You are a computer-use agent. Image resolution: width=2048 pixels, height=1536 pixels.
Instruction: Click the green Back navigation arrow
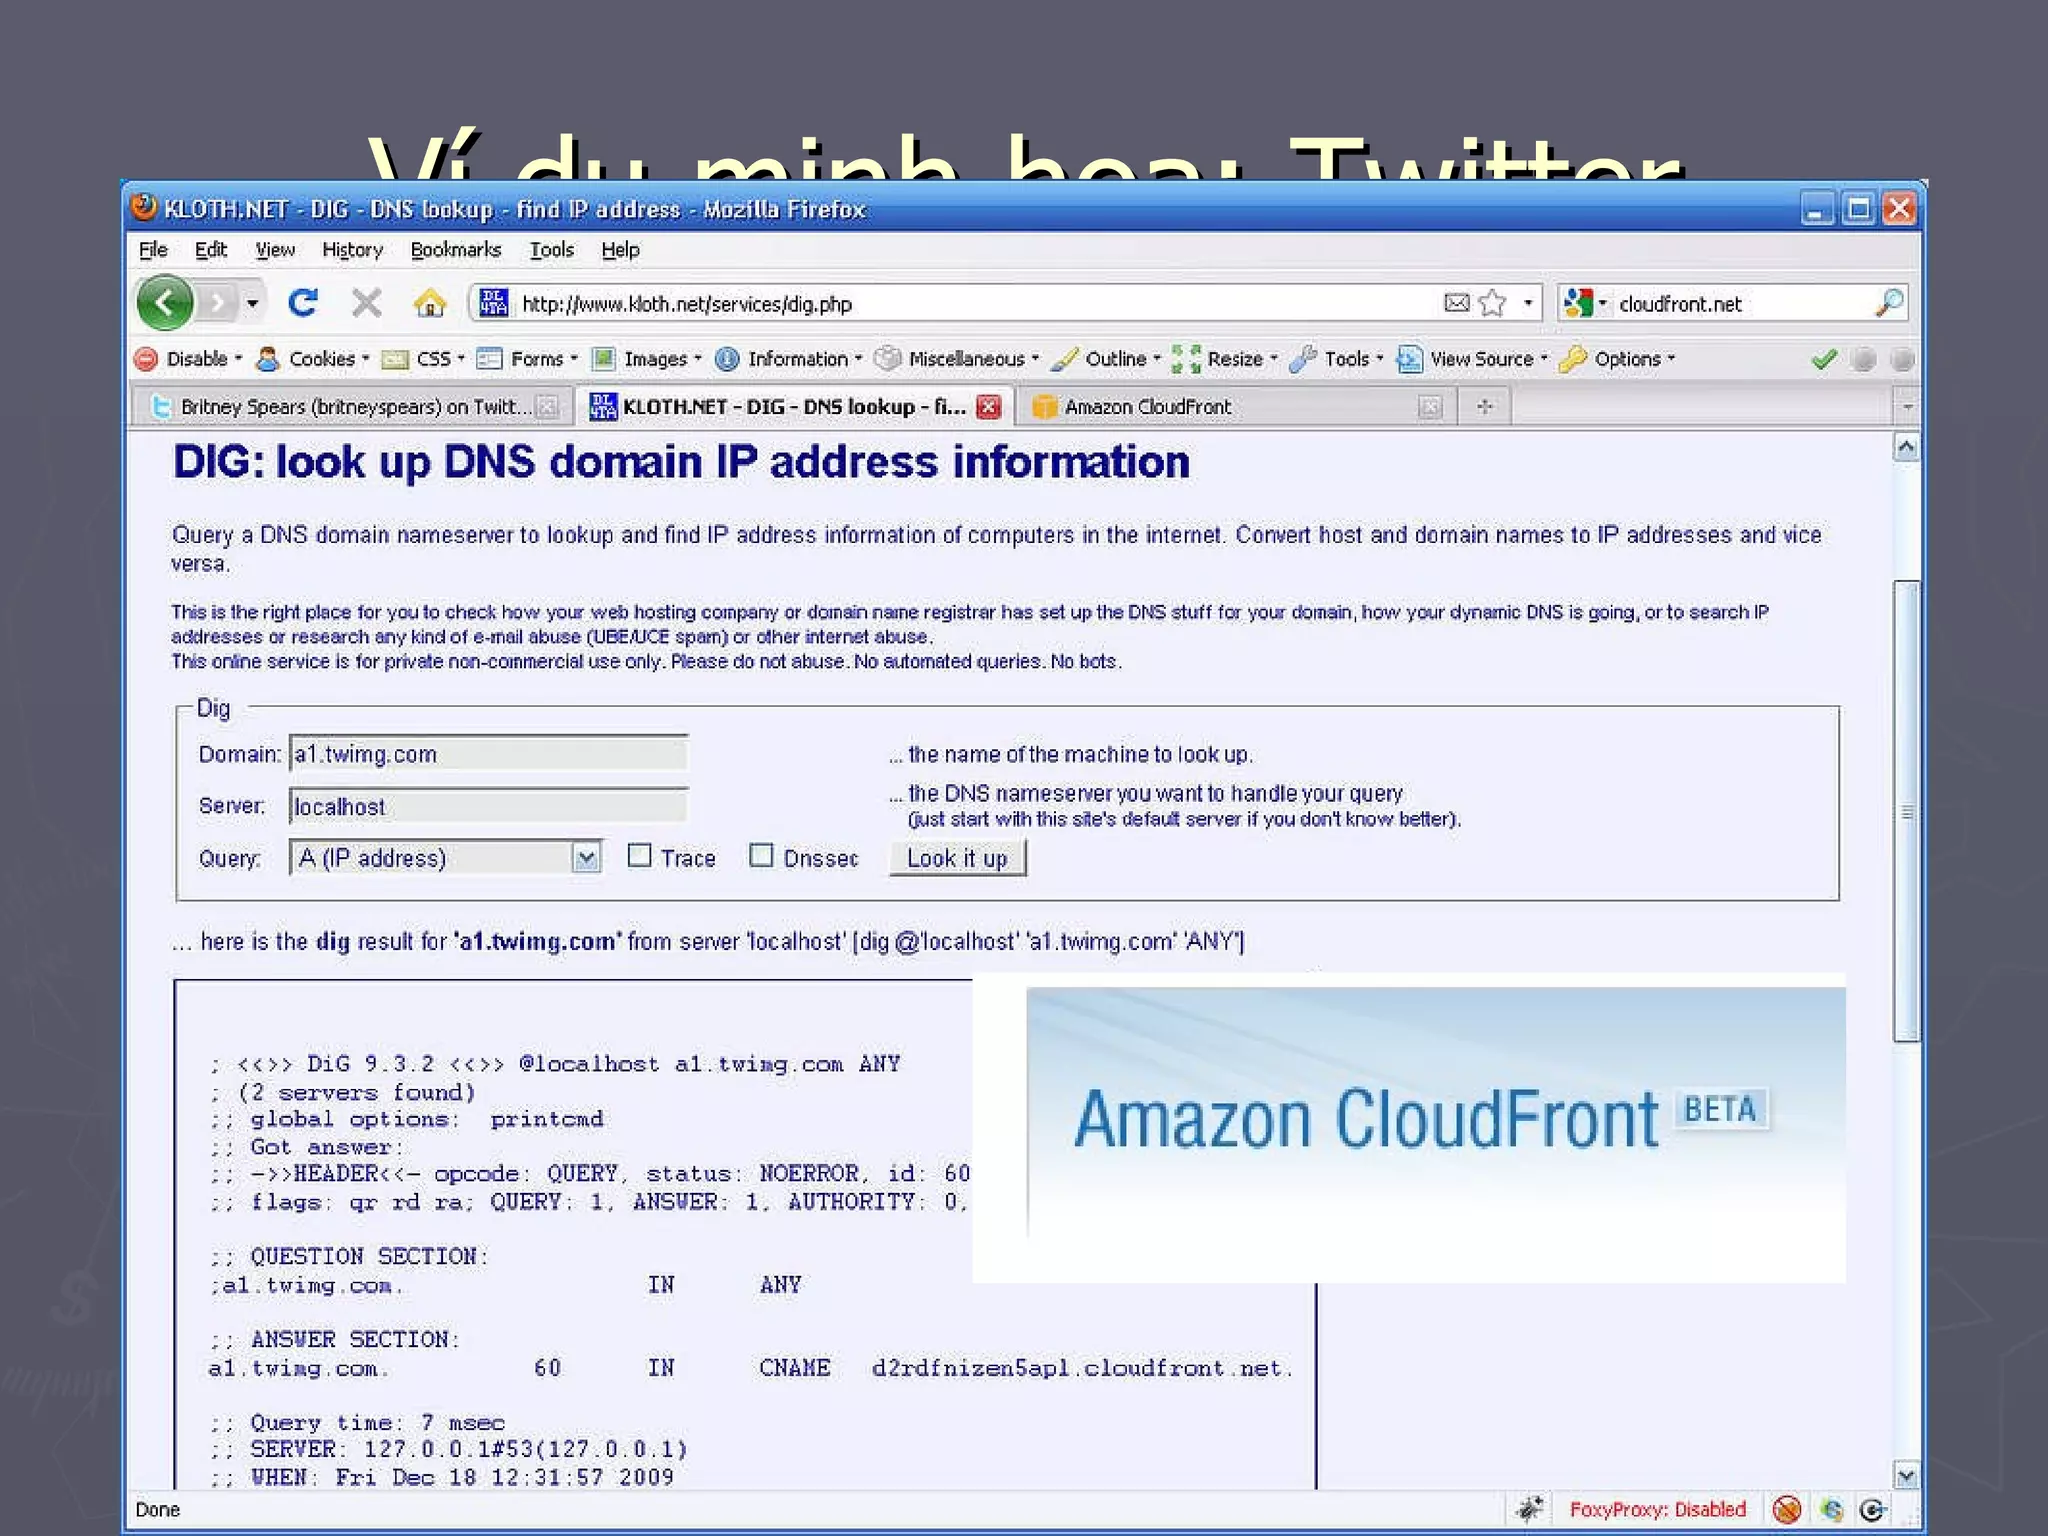[166, 302]
